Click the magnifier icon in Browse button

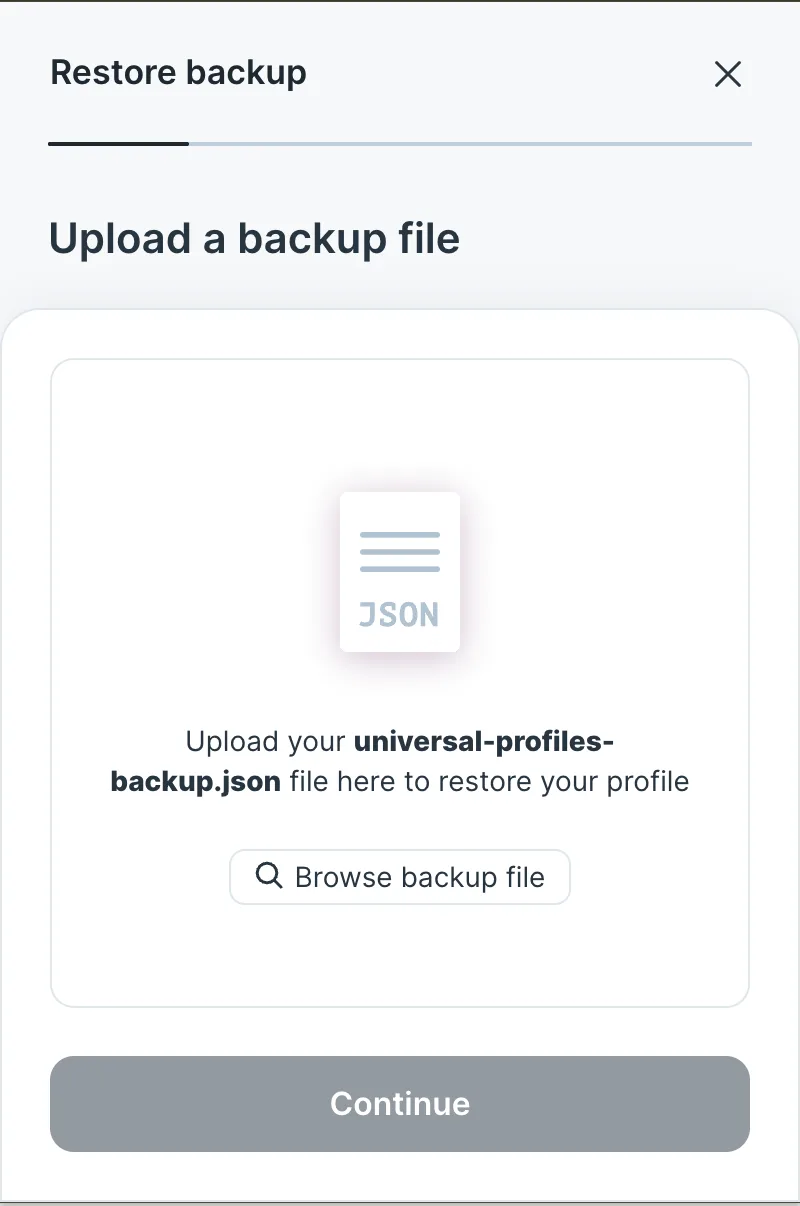[269, 876]
